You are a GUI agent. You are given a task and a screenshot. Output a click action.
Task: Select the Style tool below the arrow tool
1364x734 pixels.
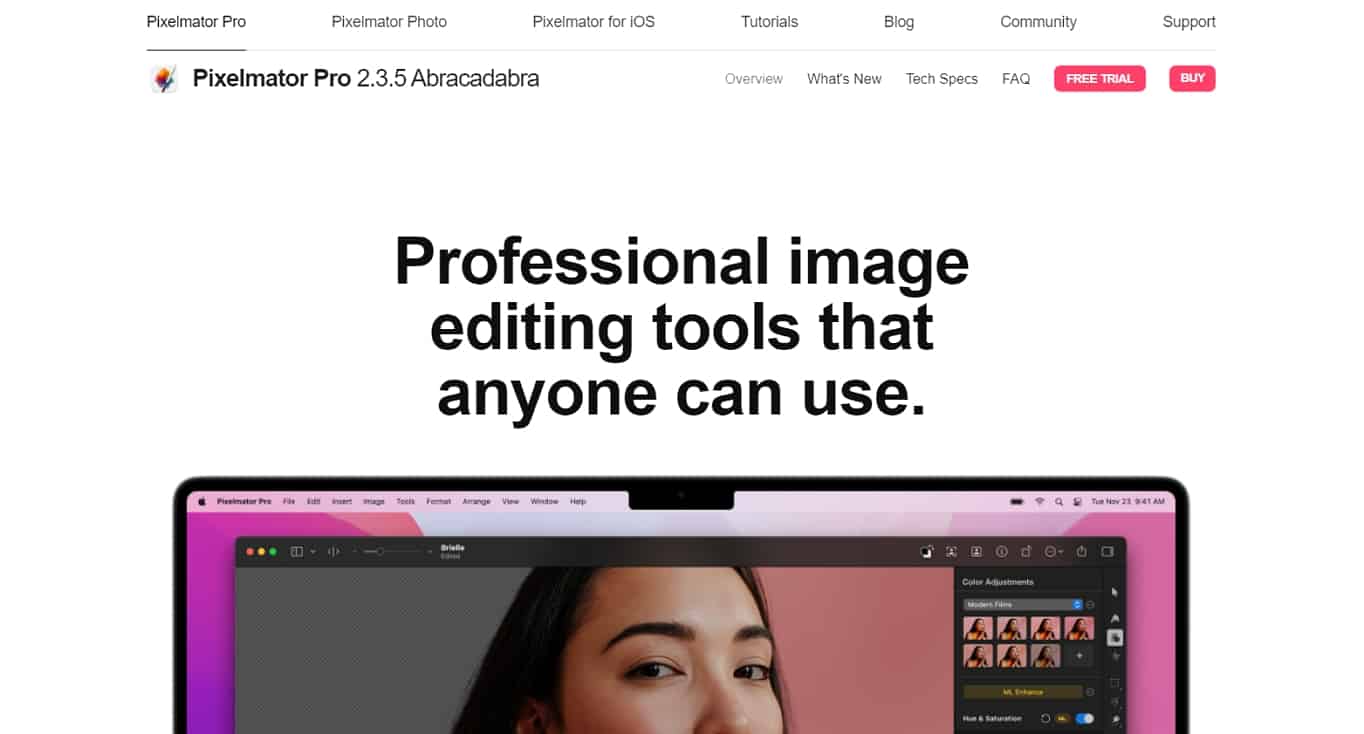coord(1115,619)
